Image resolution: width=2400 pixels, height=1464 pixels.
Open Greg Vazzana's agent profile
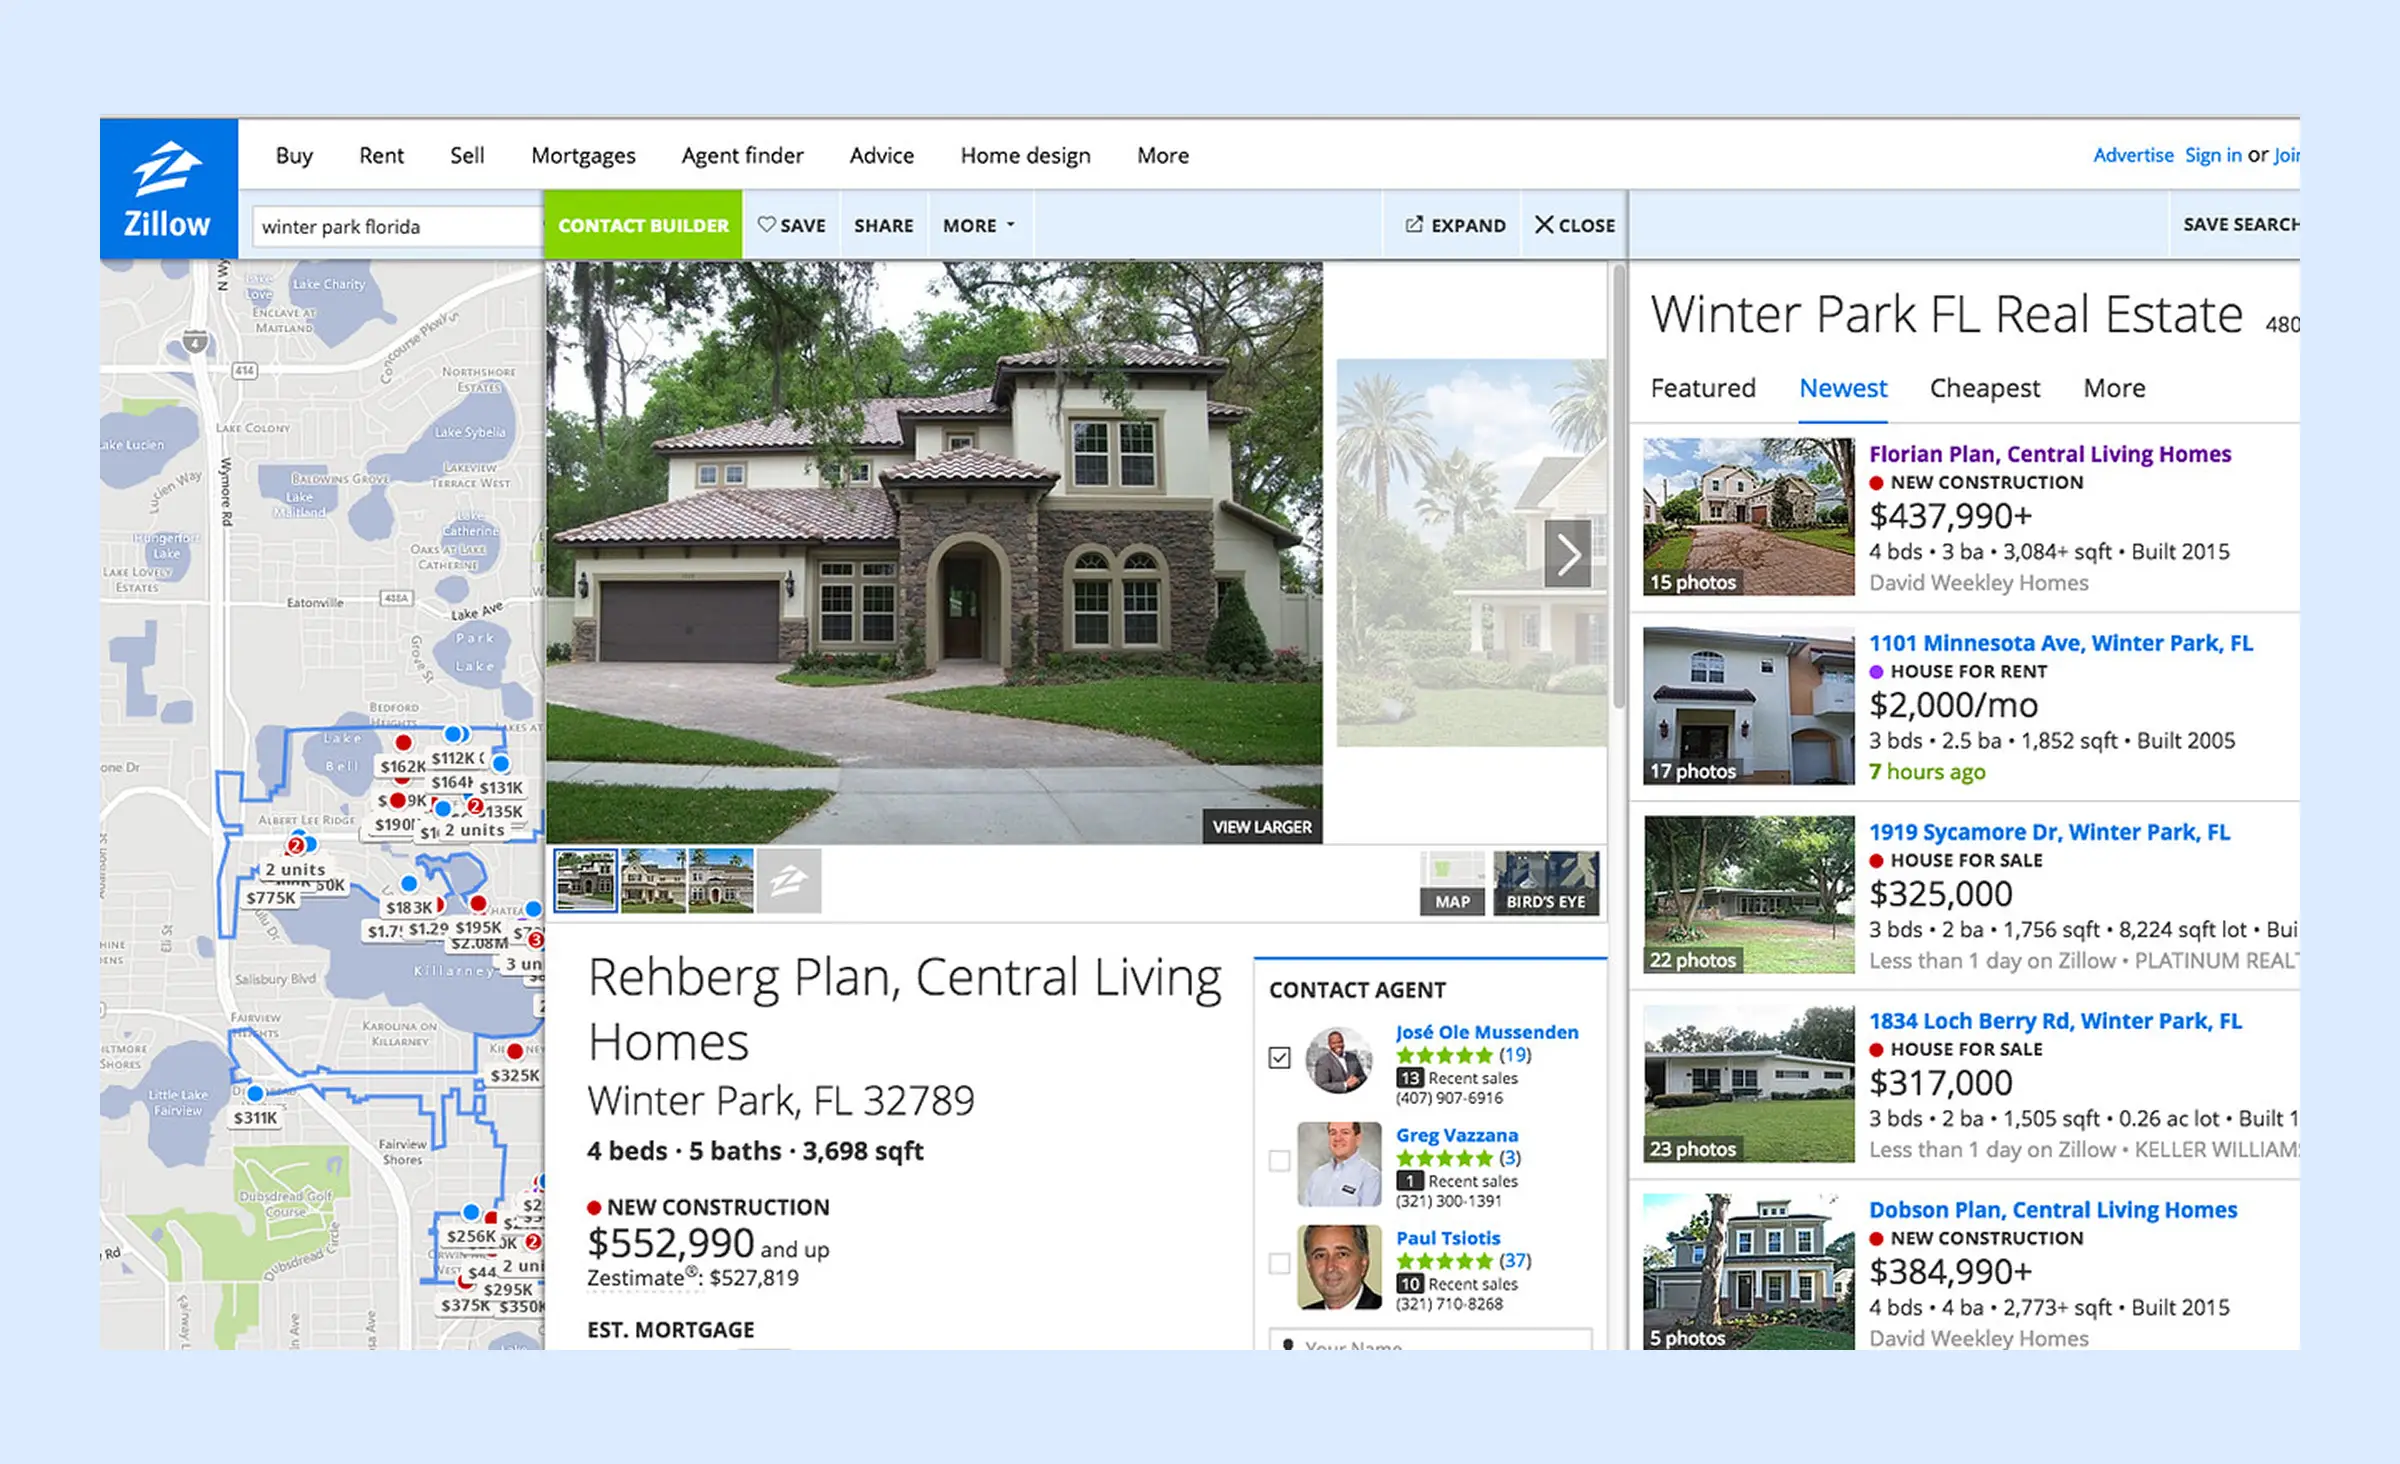point(1457,1135)
